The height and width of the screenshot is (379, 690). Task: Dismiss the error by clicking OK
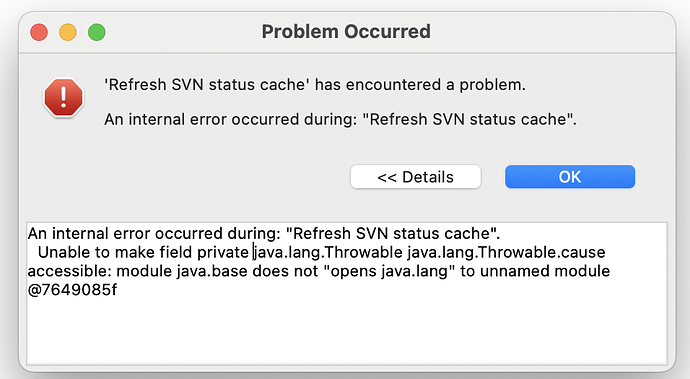click(x=570, y=177)
